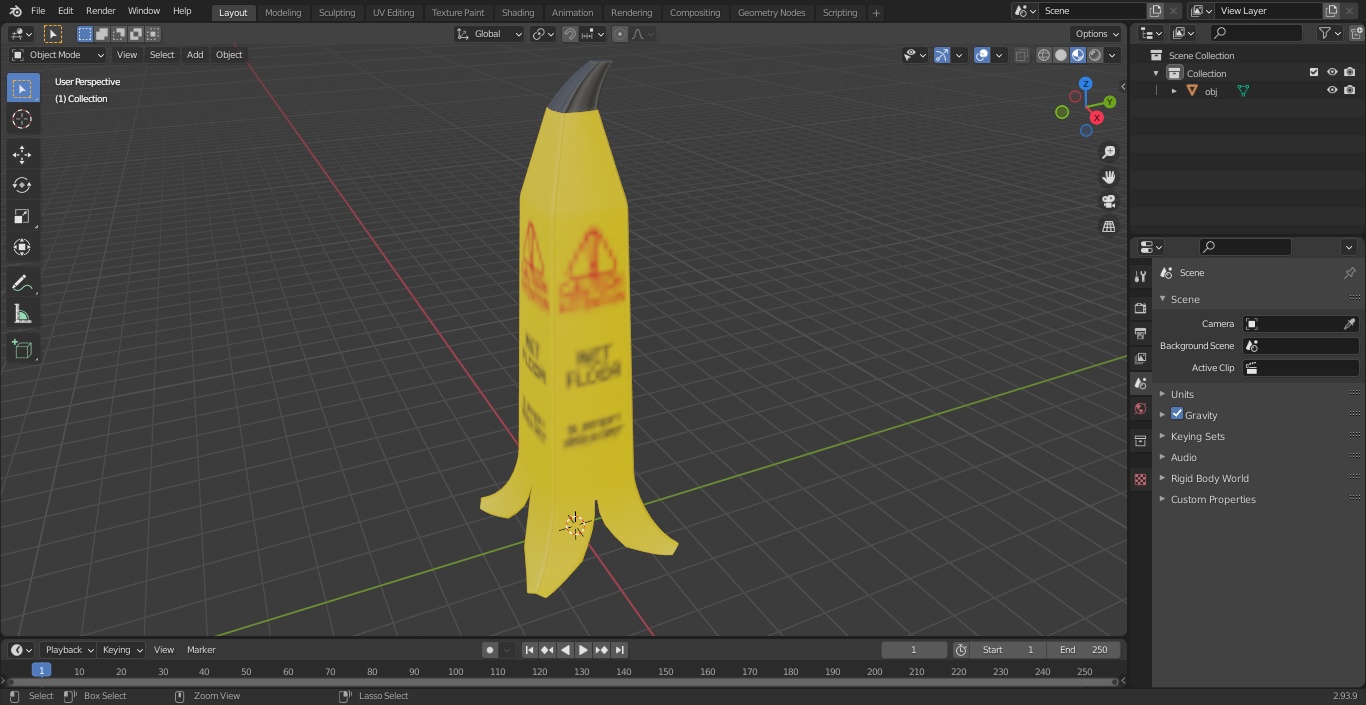Jump to the timeline end frame
This screenshot has width=1366, height=705.
pyautogui.click(x=619, y=650)
